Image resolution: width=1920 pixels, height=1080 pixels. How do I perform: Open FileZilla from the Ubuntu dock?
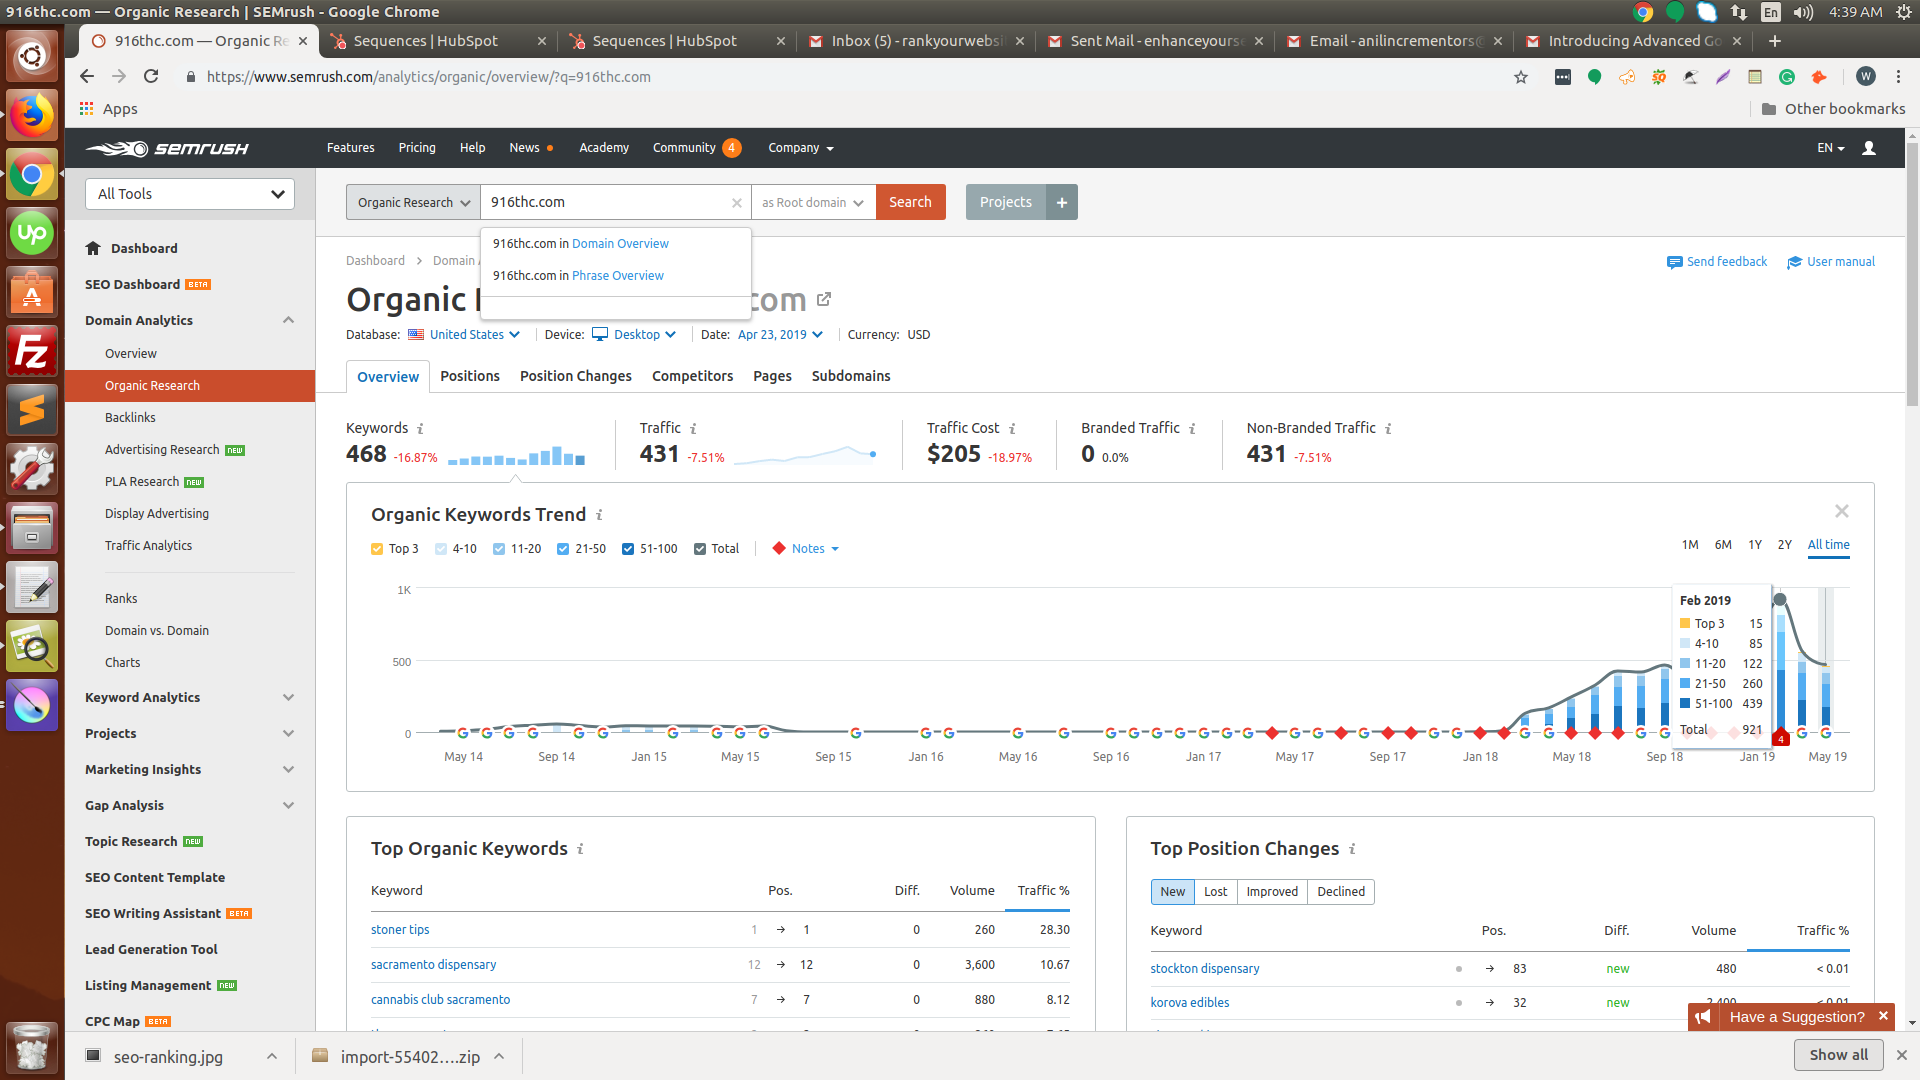[x=32, y=352]
